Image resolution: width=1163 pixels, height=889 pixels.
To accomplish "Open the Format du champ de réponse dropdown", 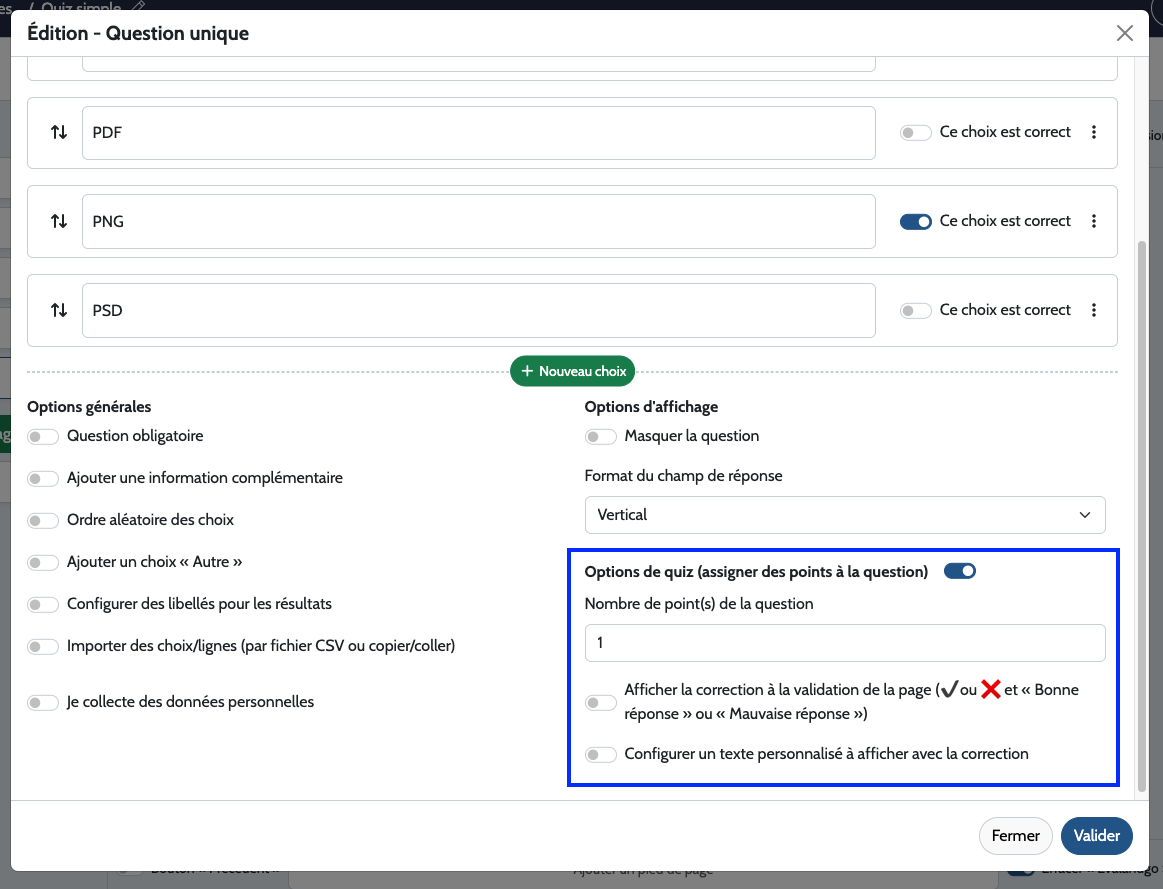I will coord(844,515).
